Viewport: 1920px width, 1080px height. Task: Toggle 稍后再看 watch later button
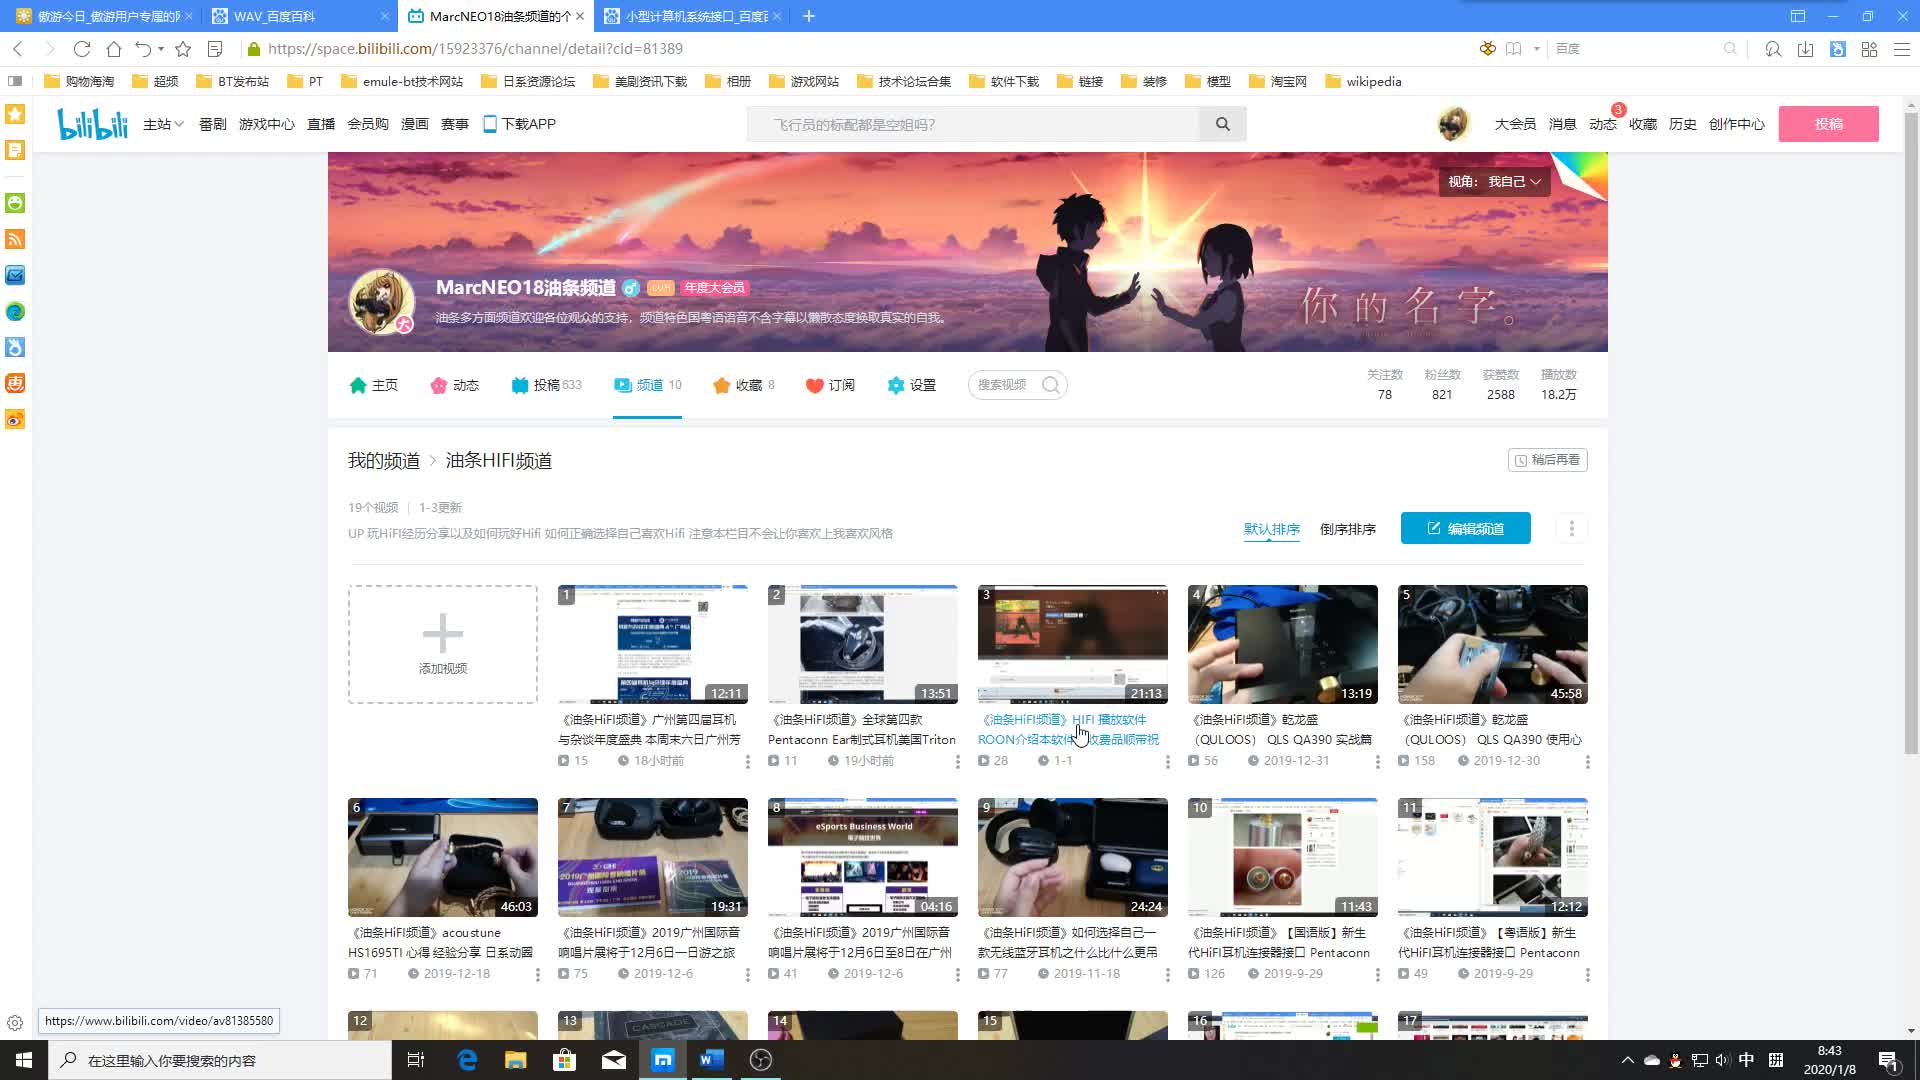1547,460
